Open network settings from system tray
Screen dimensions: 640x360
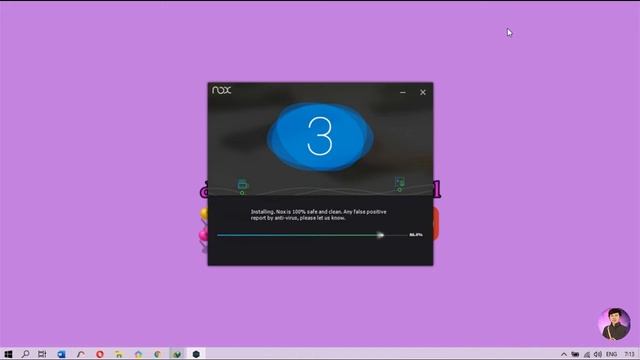click(x=587, y=354)
